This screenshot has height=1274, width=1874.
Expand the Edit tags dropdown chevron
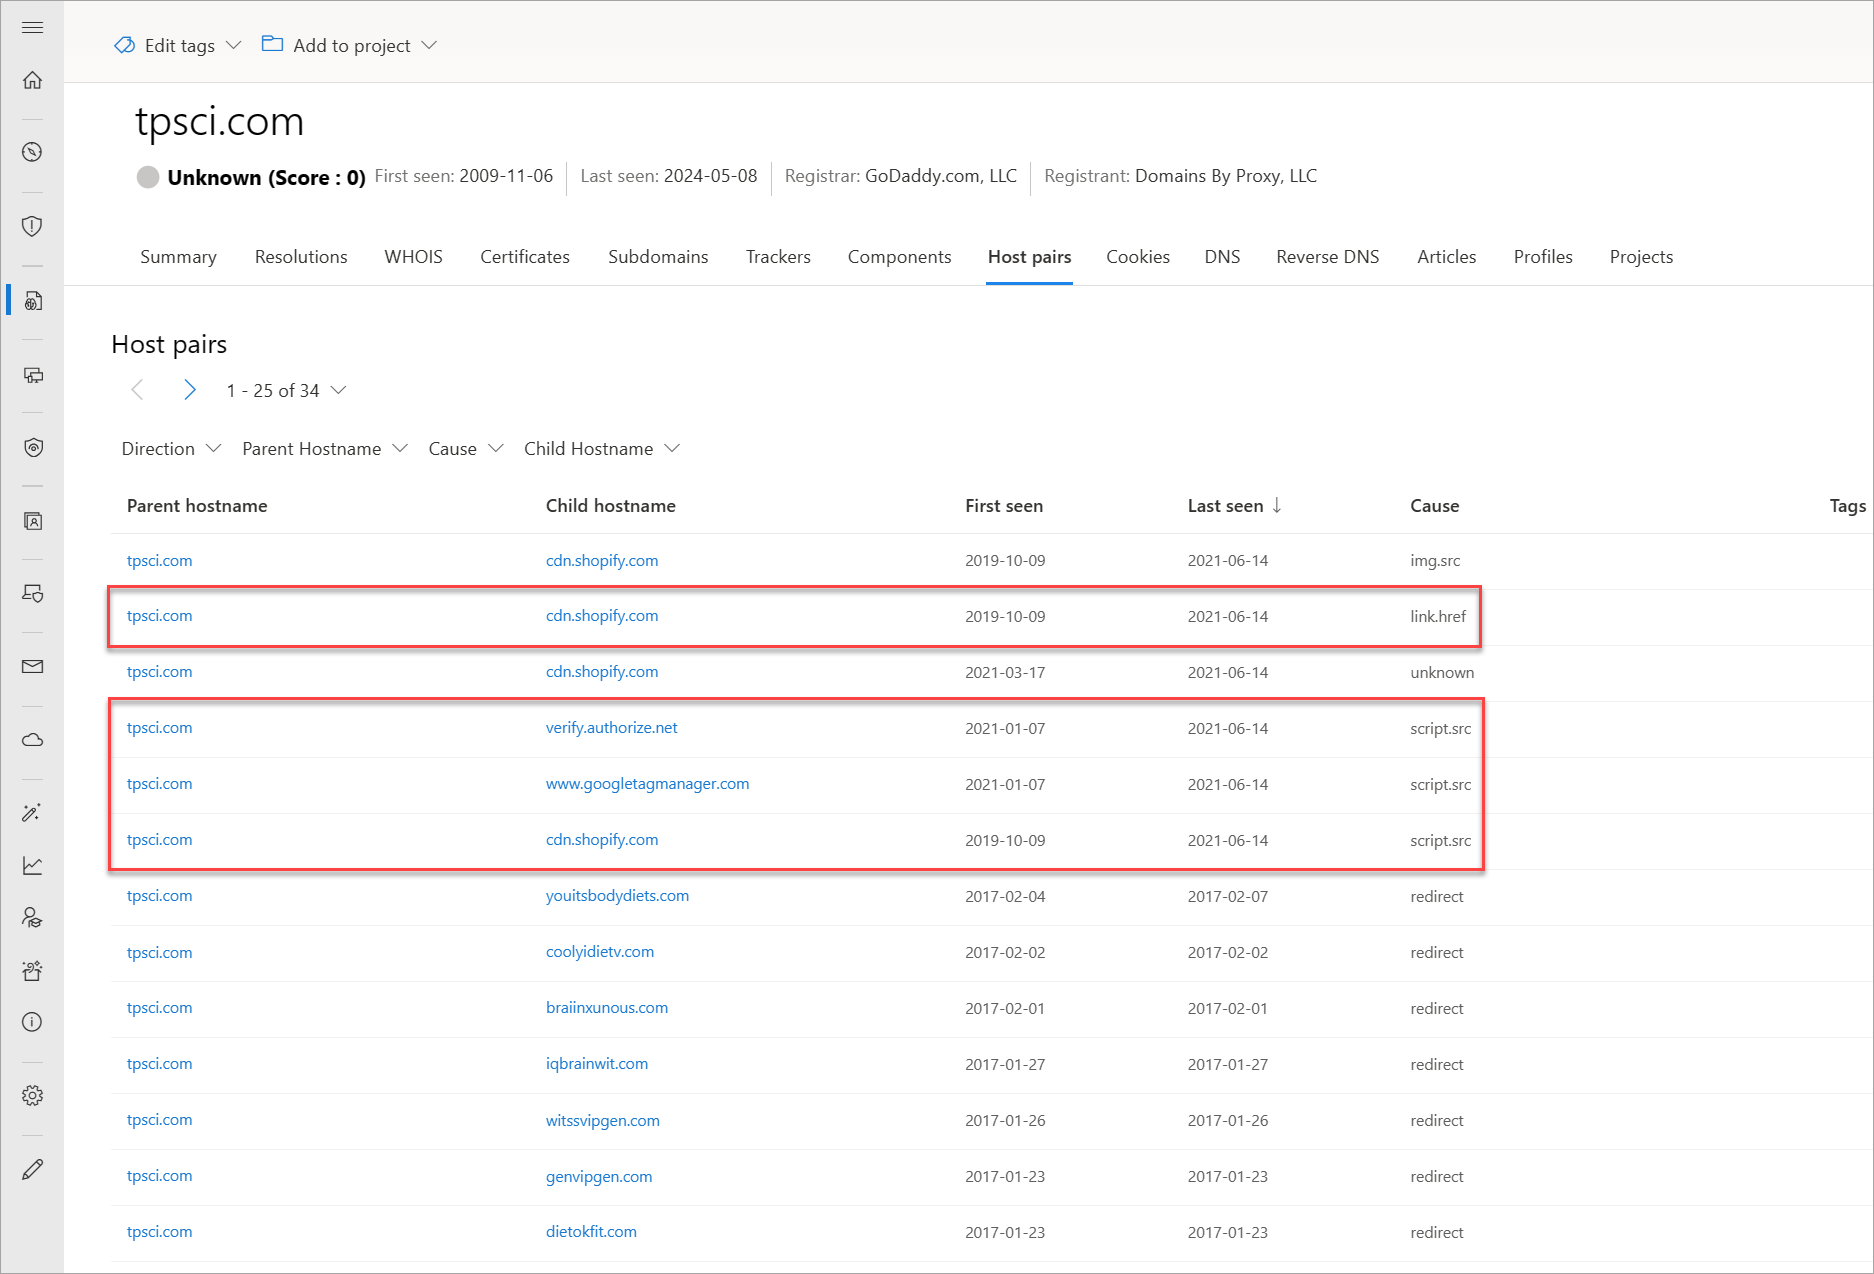pos(234,45)
